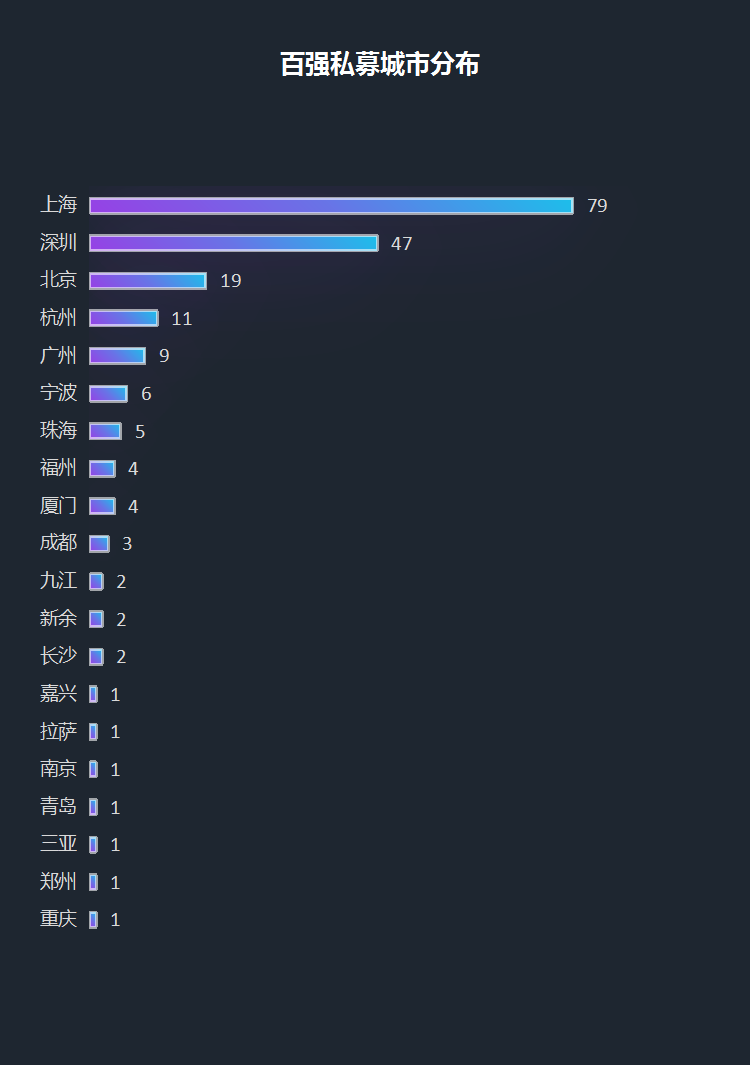Select the 南京 category label

[59, 769]
